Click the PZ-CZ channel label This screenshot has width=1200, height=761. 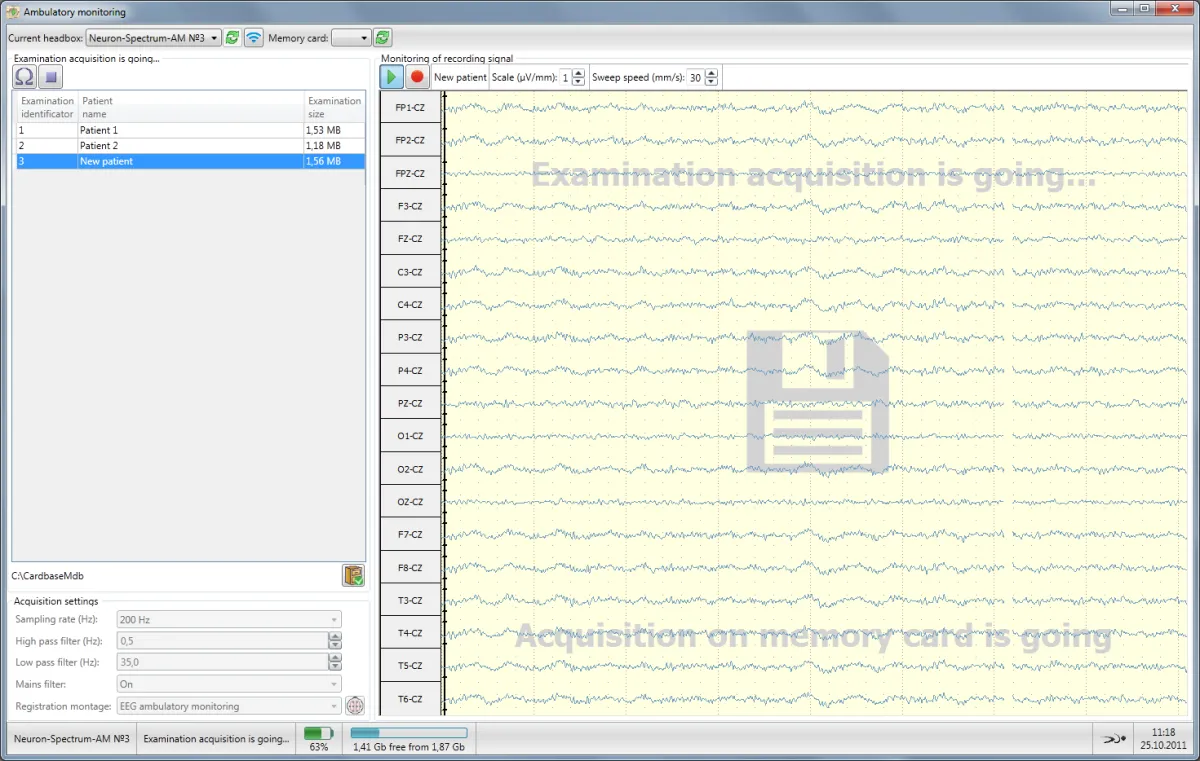[x=410, y=403]
